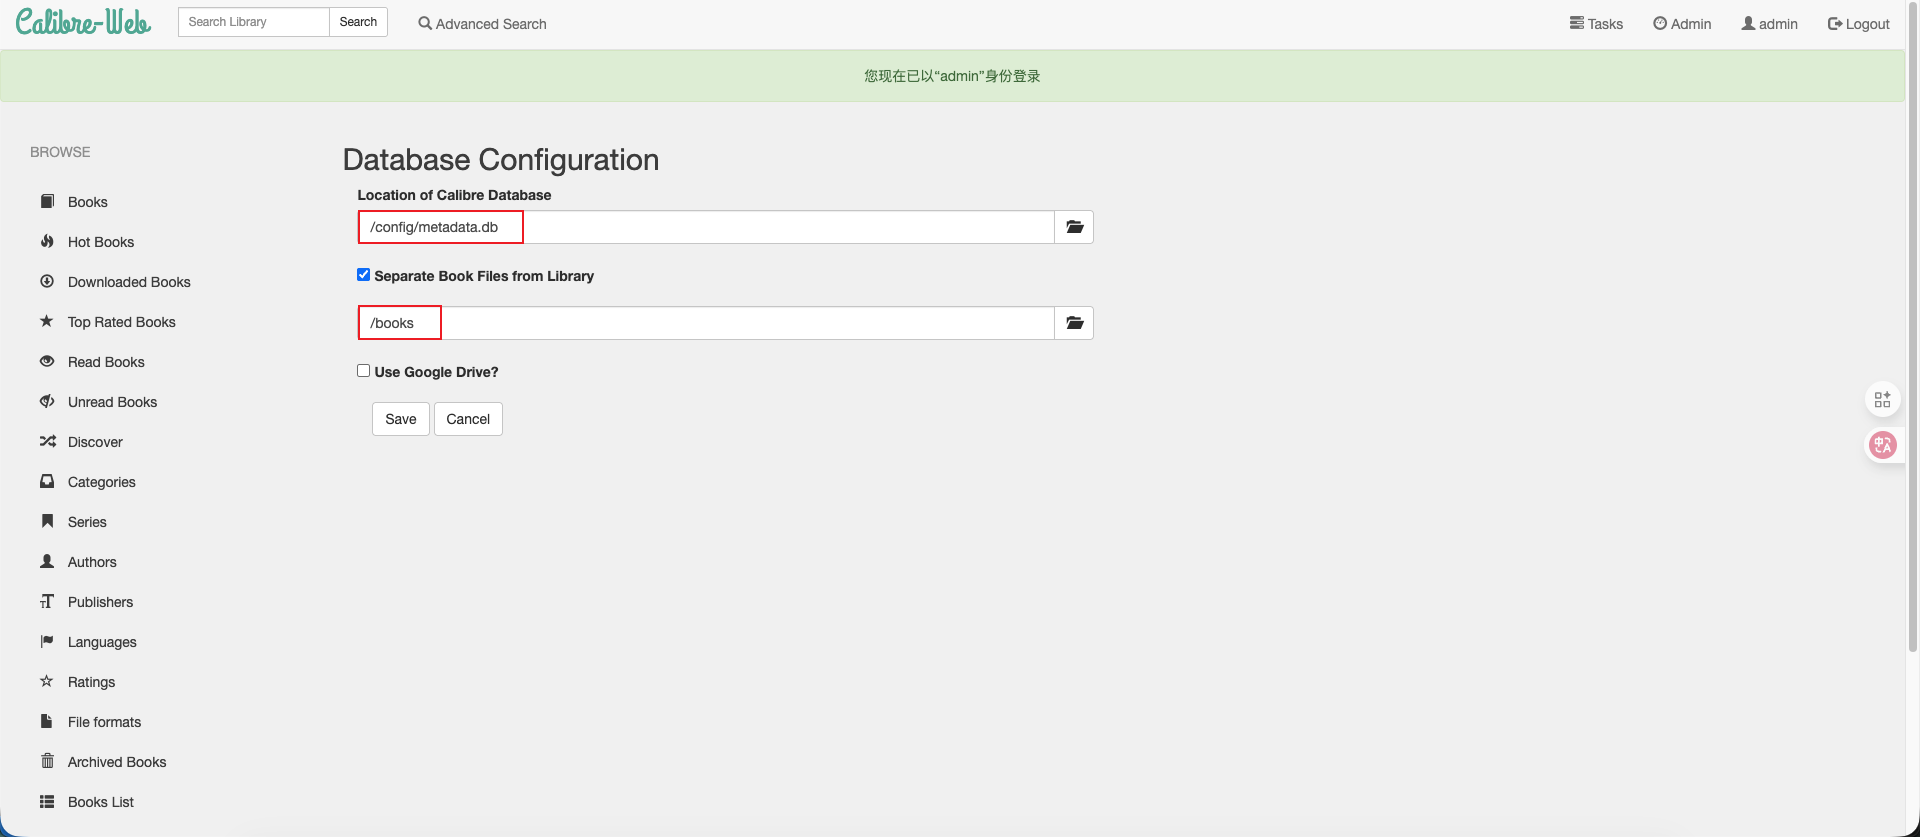
Task: Click the Search Library input field
Action: (253, 22)
